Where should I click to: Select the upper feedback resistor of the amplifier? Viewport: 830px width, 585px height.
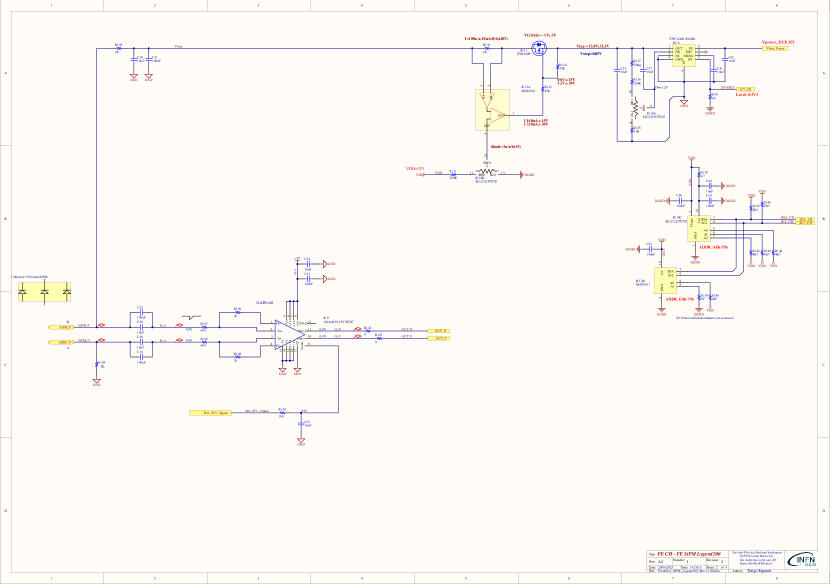coord(238,312)
